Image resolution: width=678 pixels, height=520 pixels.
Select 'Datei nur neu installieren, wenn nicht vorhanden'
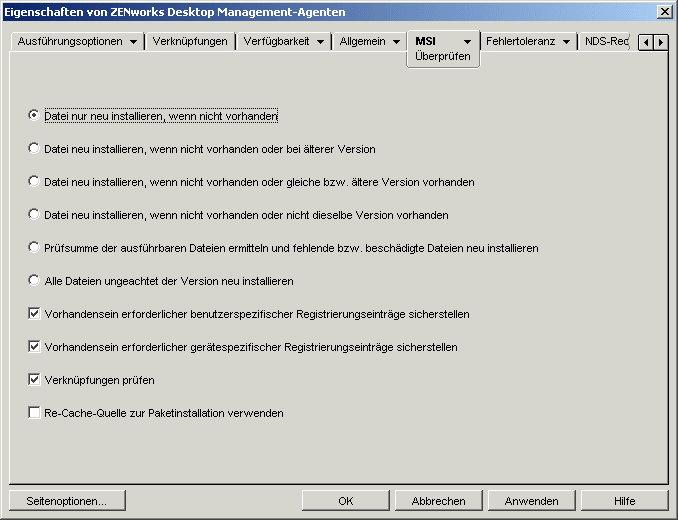tap(34, 115)
